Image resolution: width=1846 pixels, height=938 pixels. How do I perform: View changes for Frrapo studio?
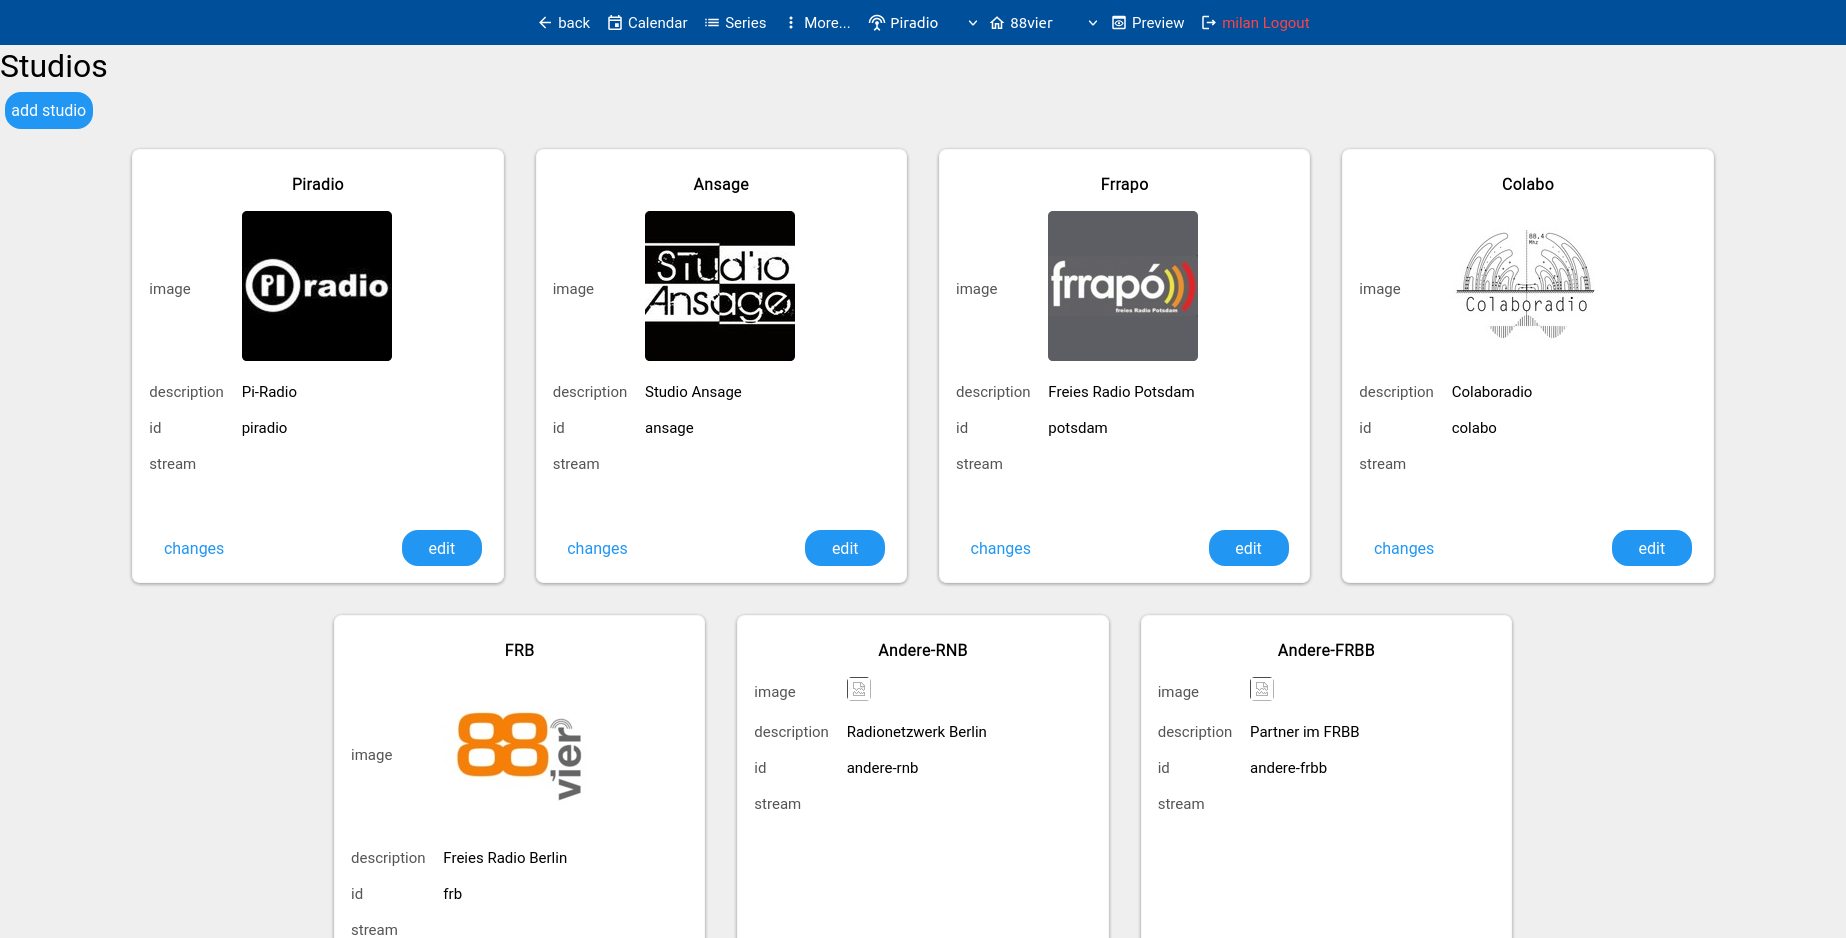[x=1000, y=548]
